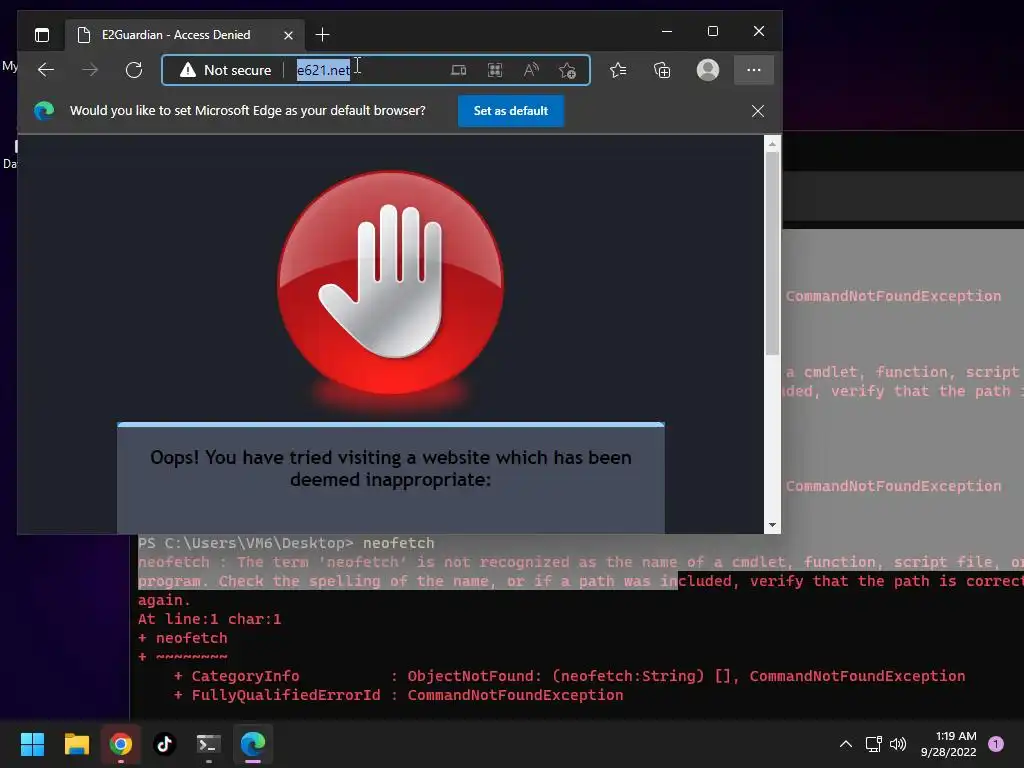Click the Edge icon in taskbar

pos(253,744)
